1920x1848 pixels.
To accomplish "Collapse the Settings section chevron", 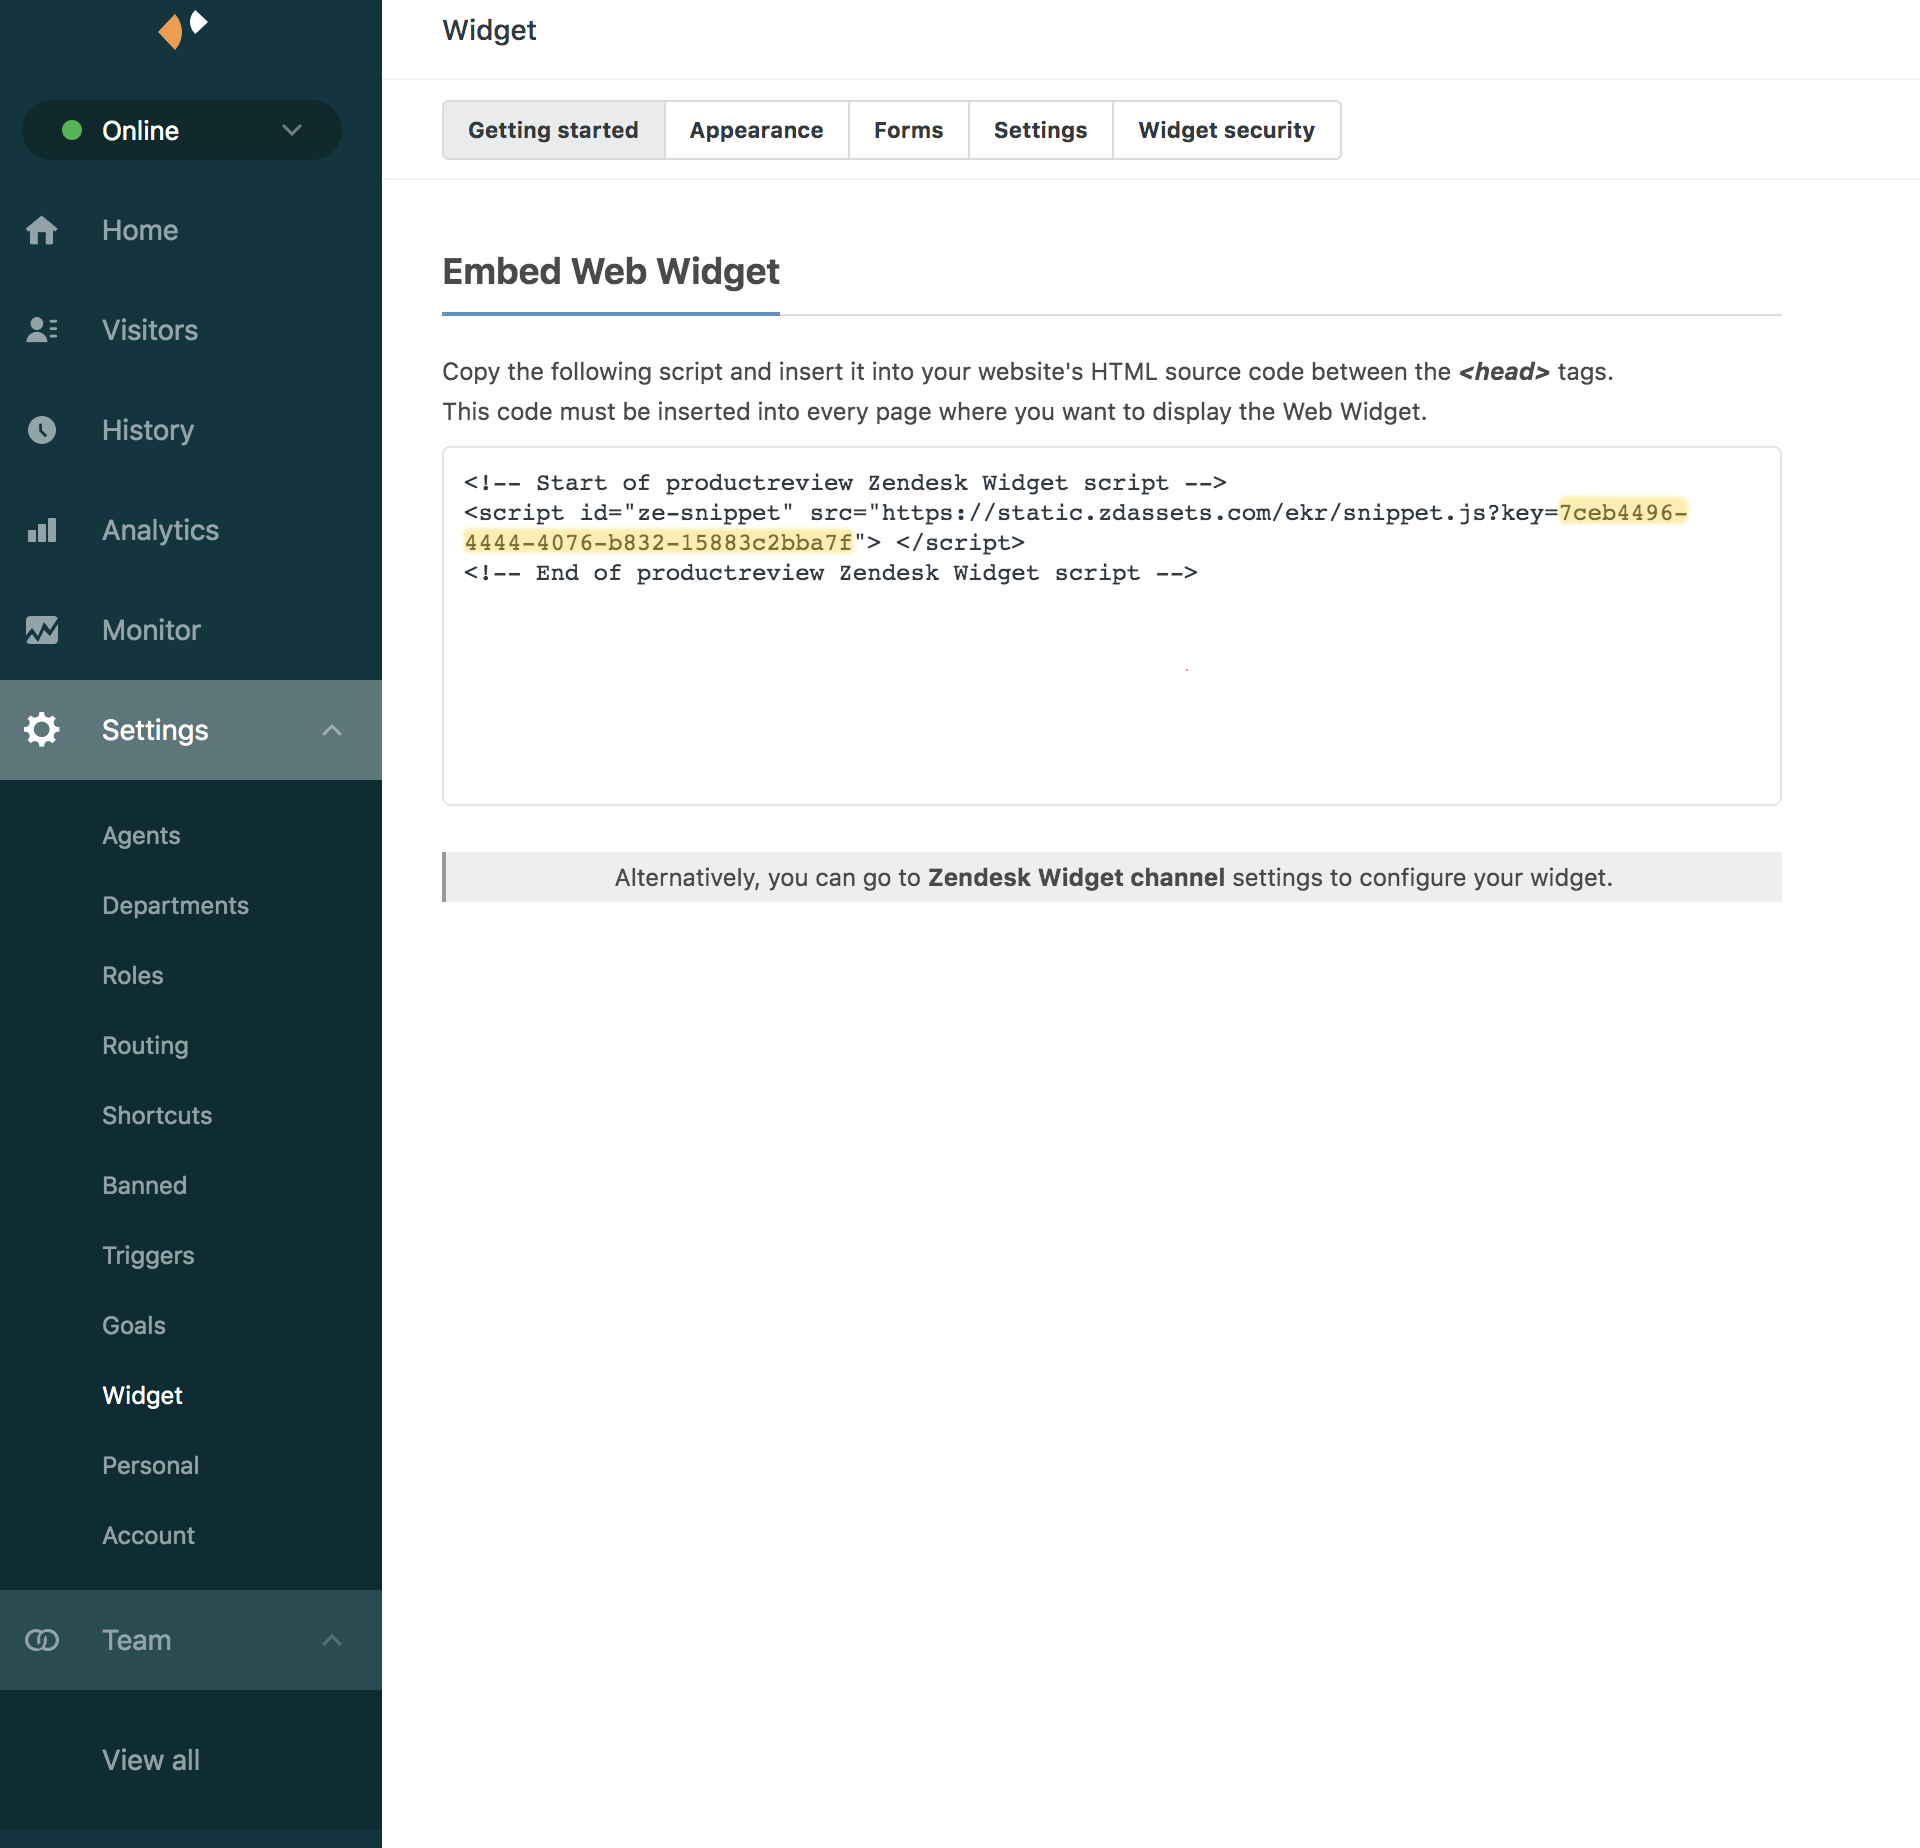I will (x=332, y=730).
